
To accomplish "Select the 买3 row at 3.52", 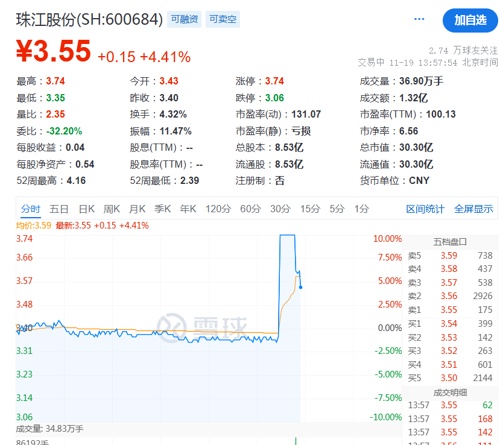I will [450, 351].
